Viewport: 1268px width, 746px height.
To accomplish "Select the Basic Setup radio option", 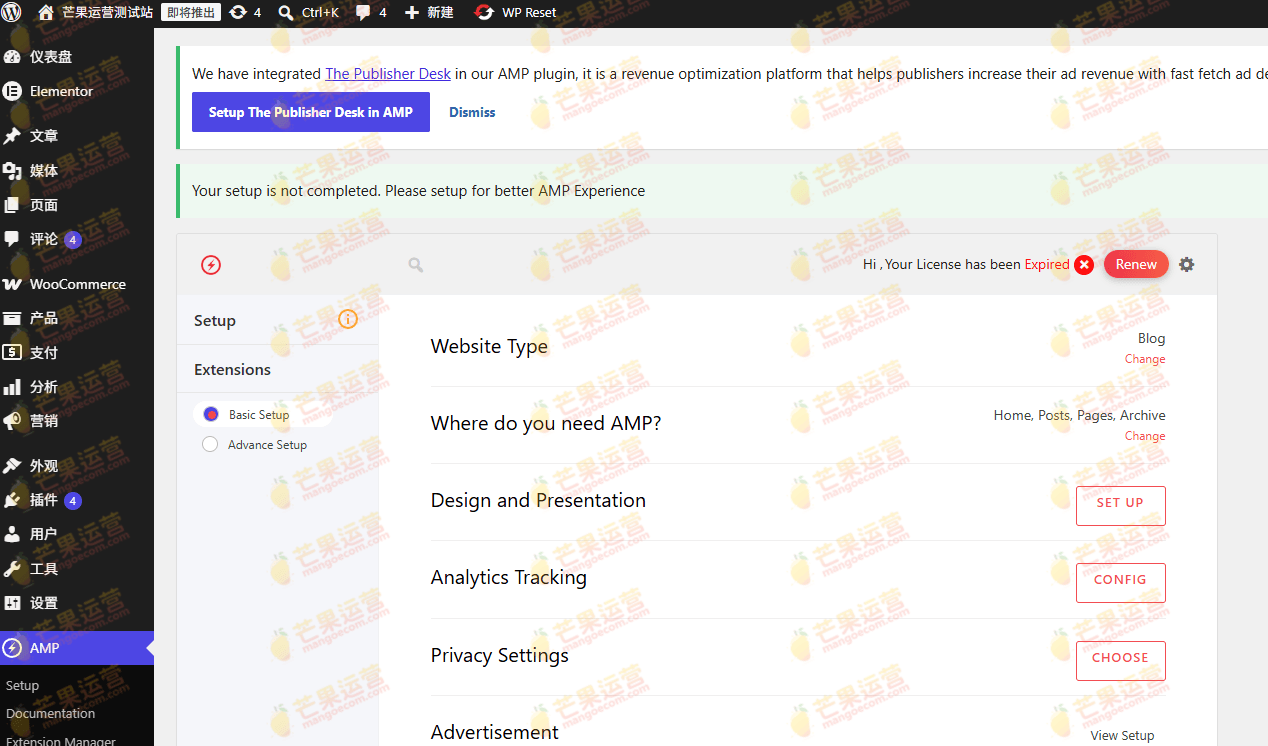I will [x=211, y=414].
